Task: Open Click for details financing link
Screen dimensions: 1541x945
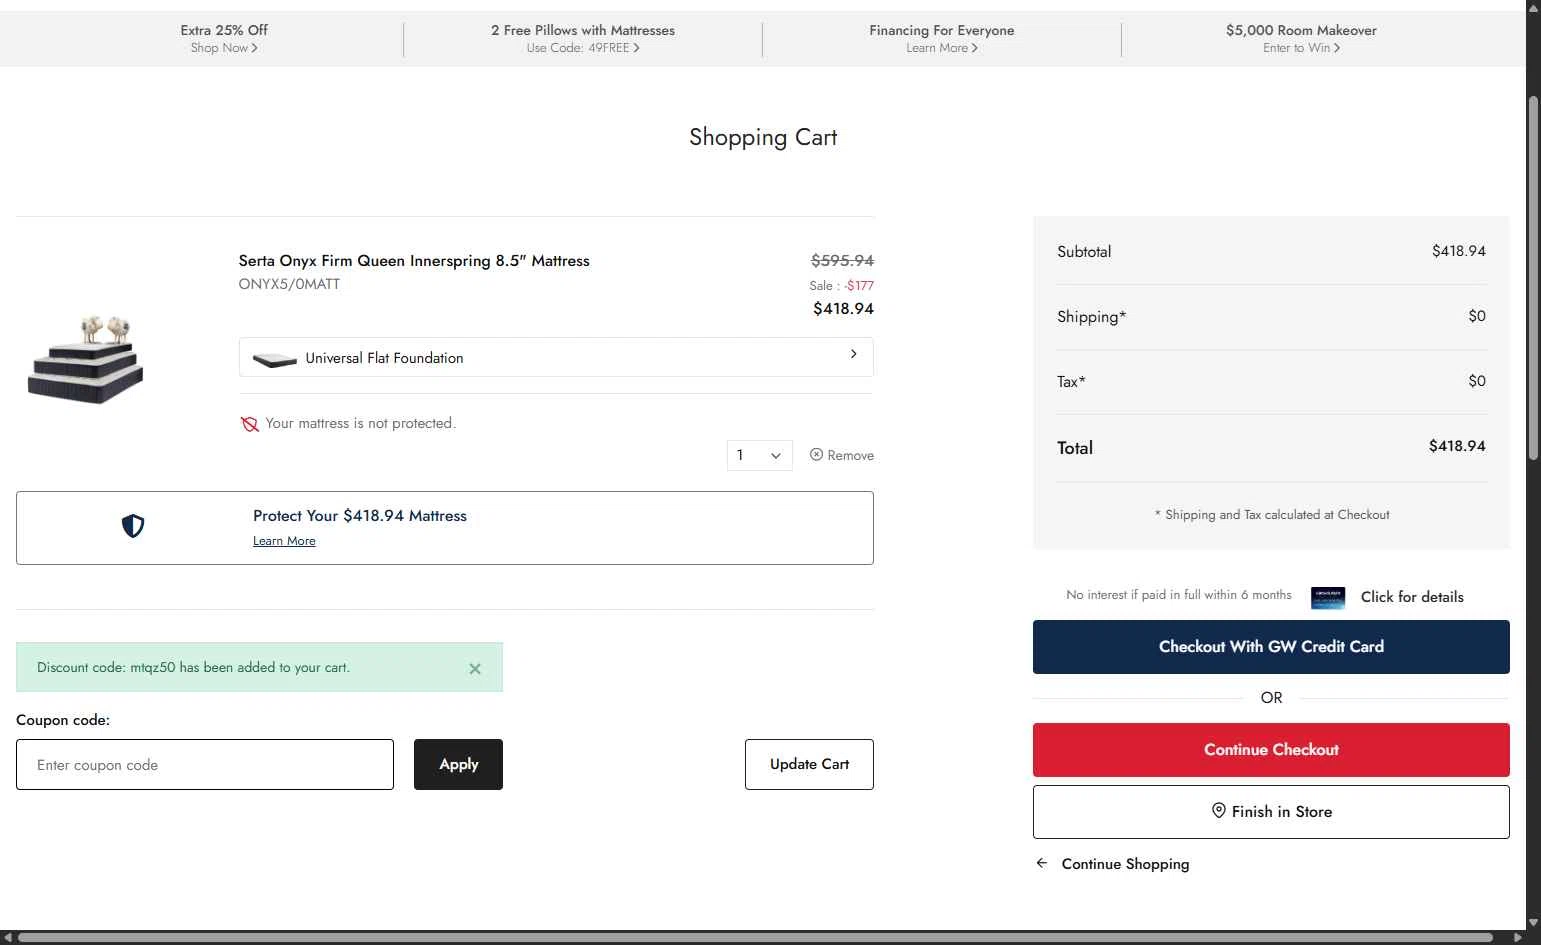Action: [x=1412, y=597]
